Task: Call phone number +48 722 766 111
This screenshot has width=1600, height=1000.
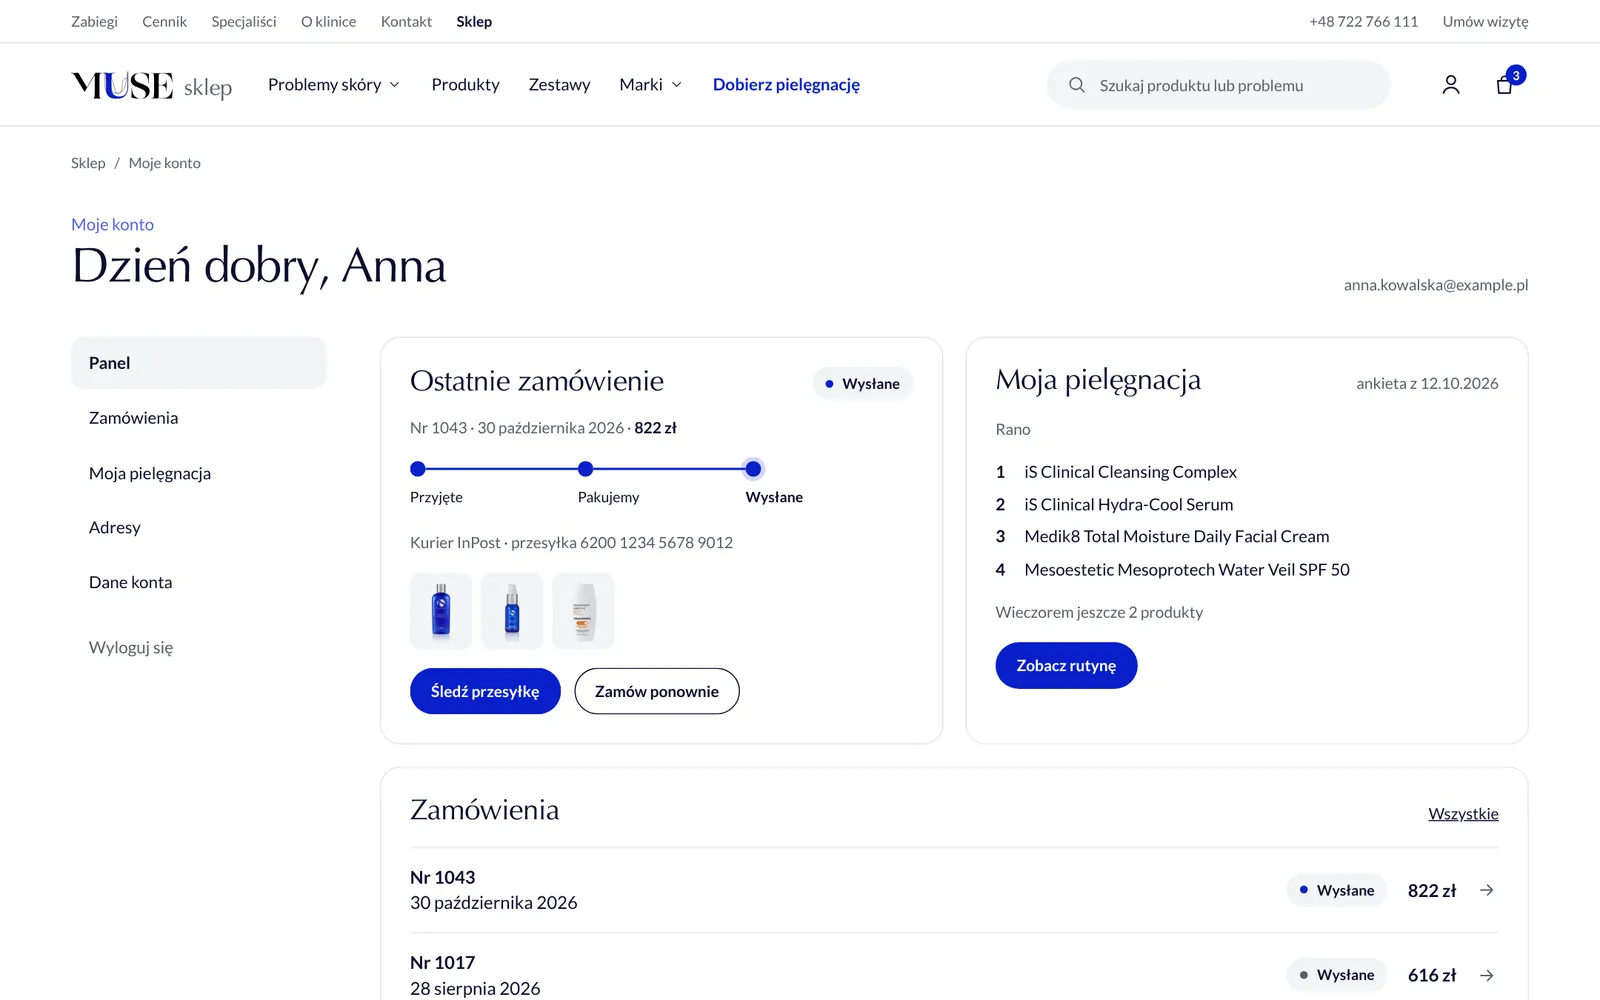Action: click(1363, 21)
